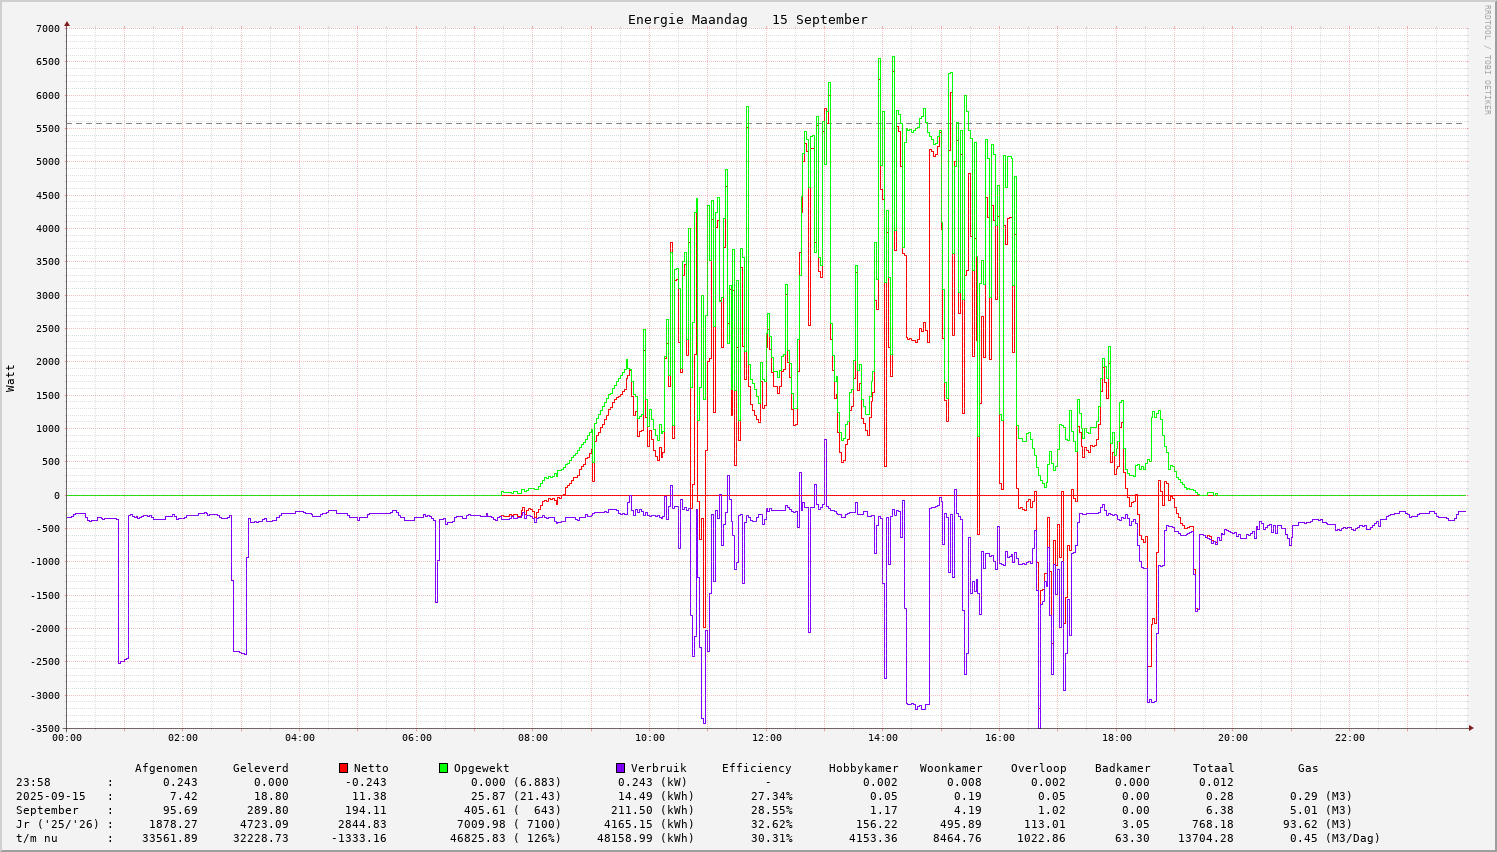Image resolution: width=1497 pixels, height=852 pixels.
Task: Click the chart title Energie Maandag 15 September
Action: [x=747, y=20]
